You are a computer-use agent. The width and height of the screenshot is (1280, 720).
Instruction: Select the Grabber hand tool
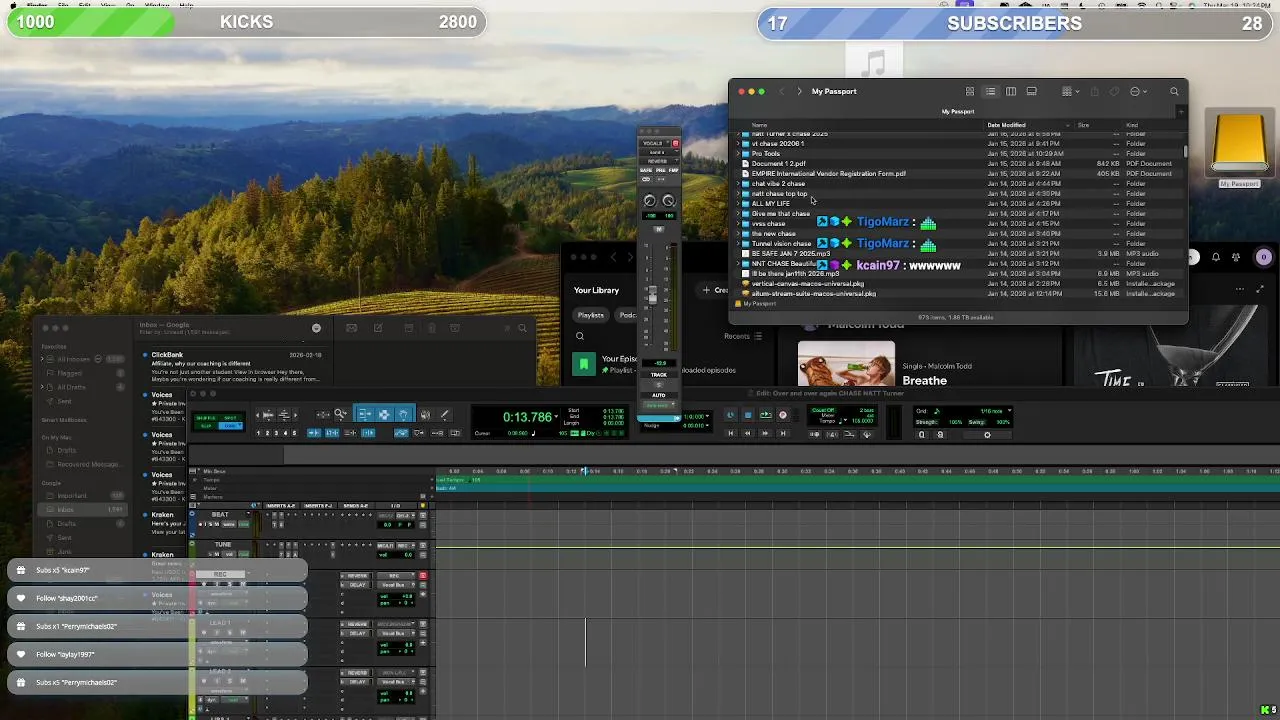(x=403, y=414)
